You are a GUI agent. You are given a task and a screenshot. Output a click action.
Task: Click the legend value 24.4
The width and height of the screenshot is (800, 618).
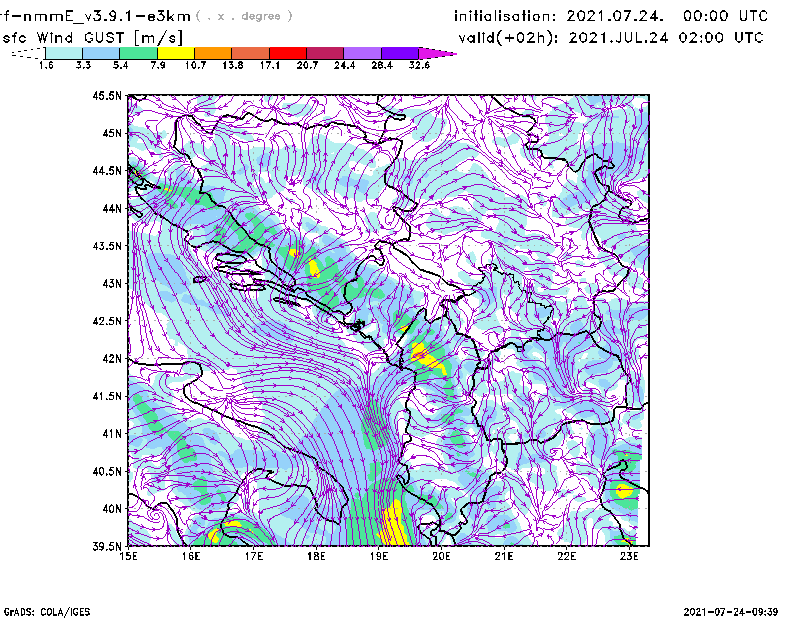coord(344,65)
